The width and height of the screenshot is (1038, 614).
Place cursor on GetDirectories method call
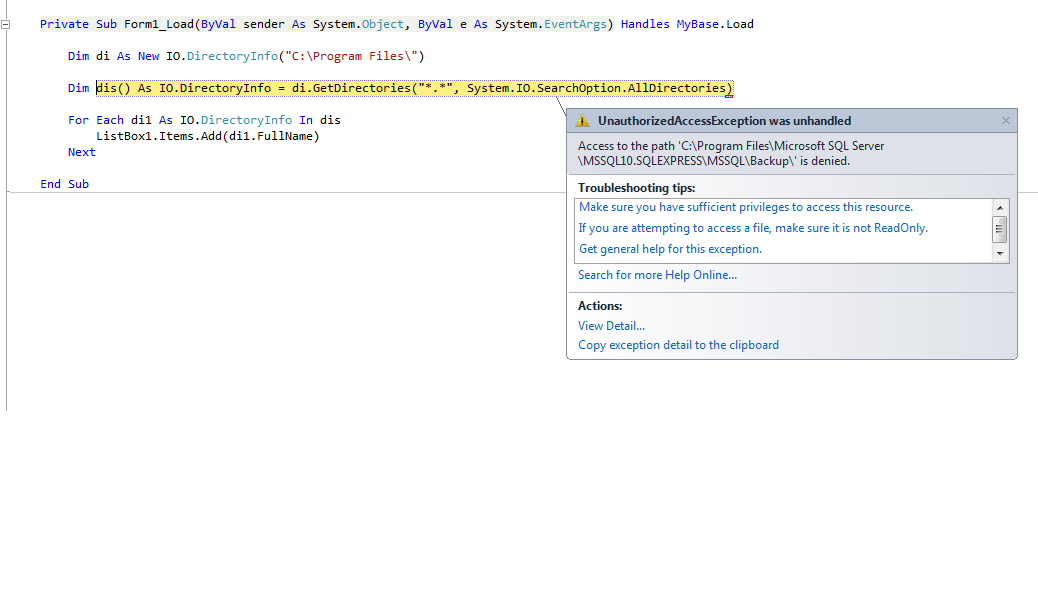(x=360, y=88)
